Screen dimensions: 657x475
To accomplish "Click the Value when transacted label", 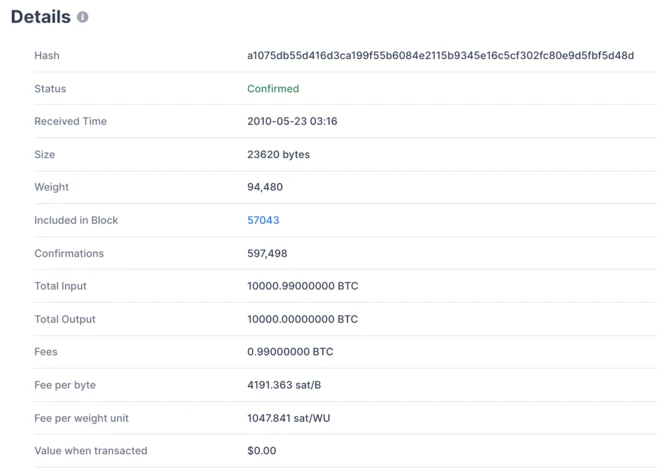I will [x=90, y=451].
